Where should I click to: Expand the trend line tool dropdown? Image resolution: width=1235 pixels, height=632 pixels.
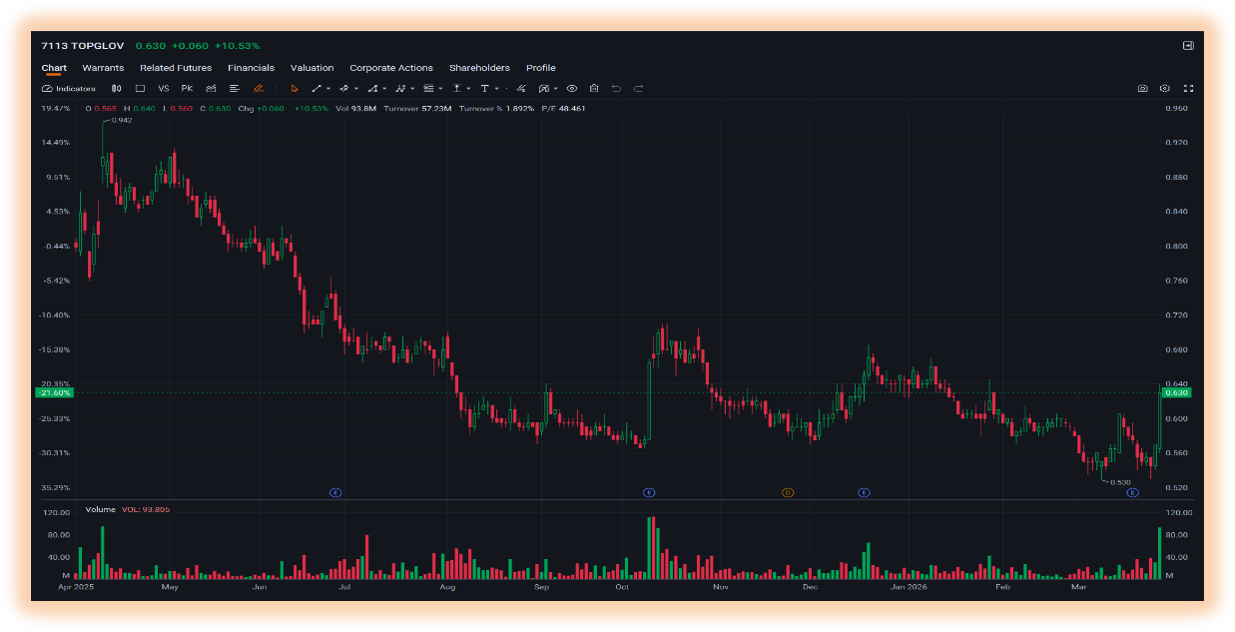pyautogui.click(x=328, y=89)
